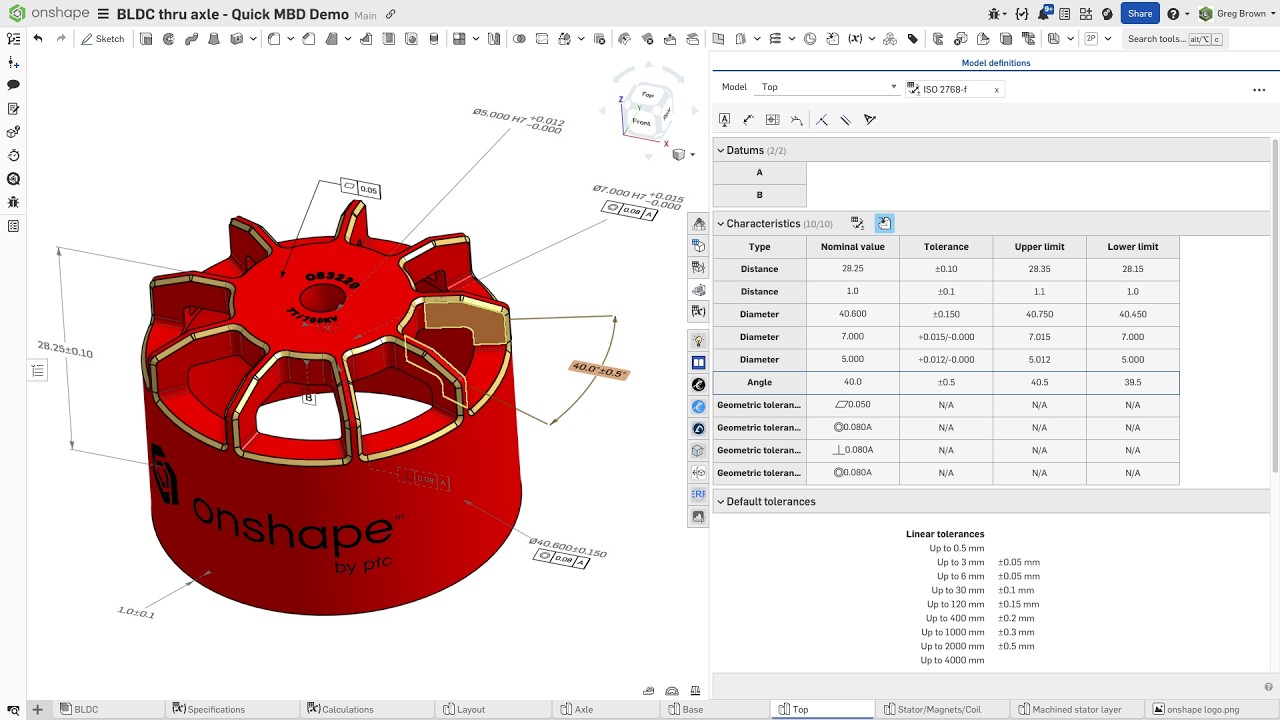
Task: Click the datum feature tool icon
Action: click(x=725, y=120)
